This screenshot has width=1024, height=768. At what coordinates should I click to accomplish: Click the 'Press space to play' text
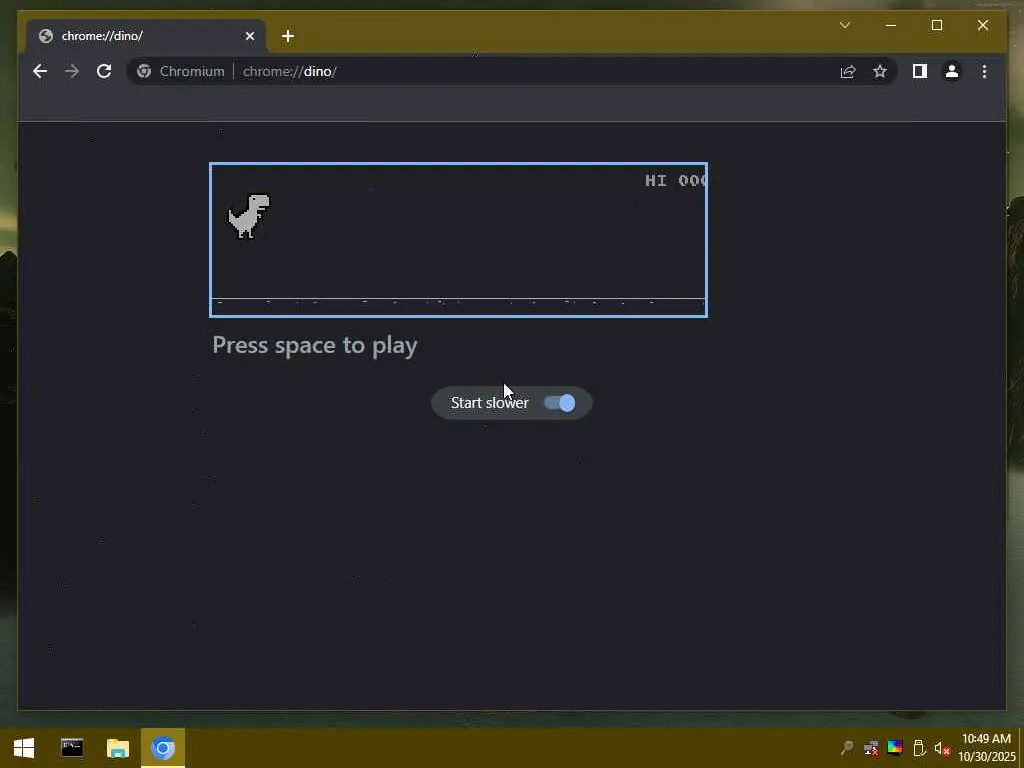(x=315, y=345)
